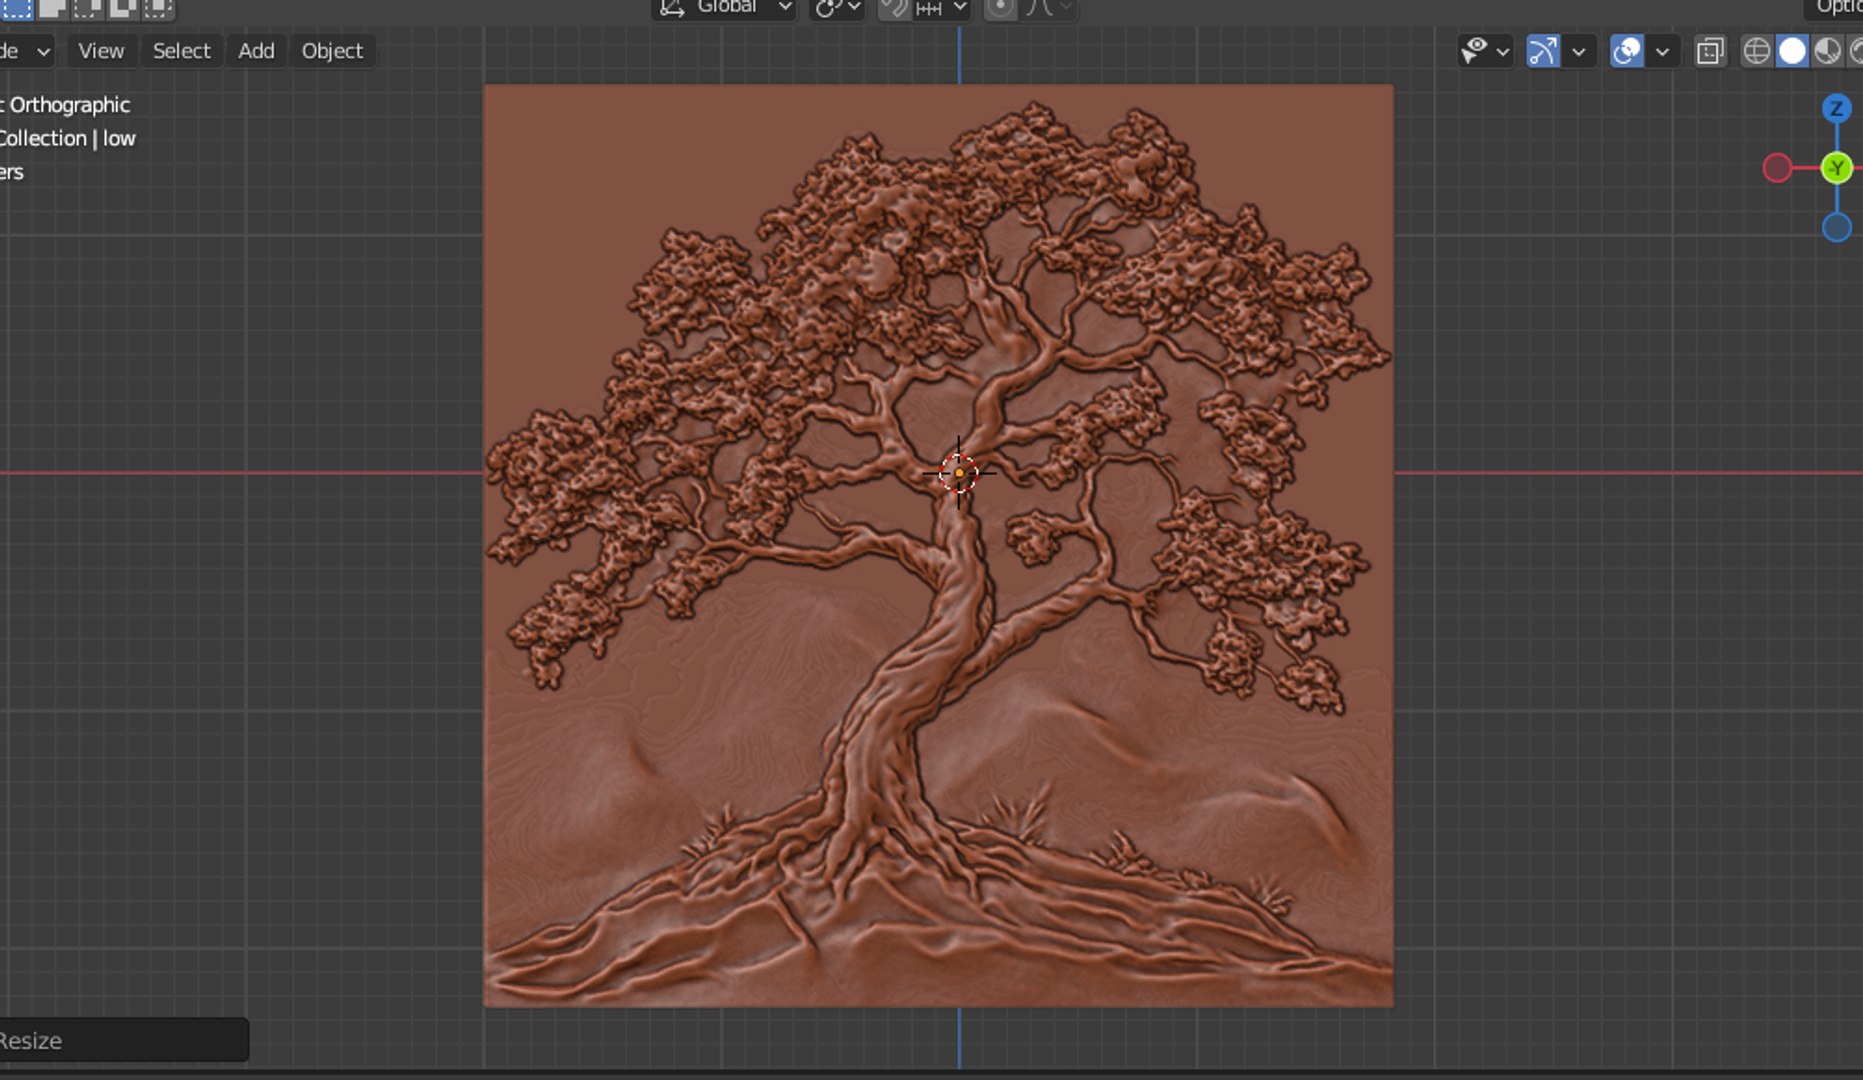Toggle the Show Overlays button
The width and height of the screenshot is (1863, 1080).
click(x=1627, y=51)
